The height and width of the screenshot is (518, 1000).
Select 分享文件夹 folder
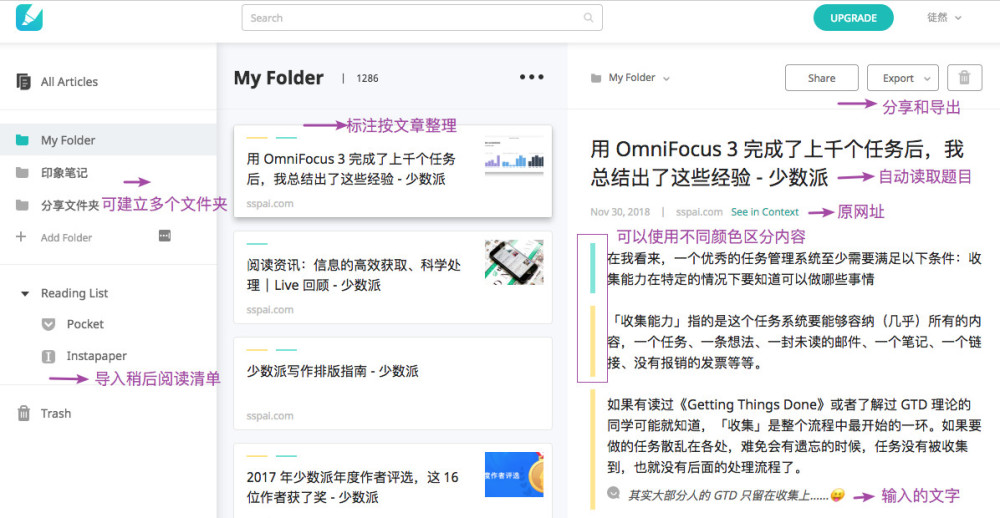point(70,205)
